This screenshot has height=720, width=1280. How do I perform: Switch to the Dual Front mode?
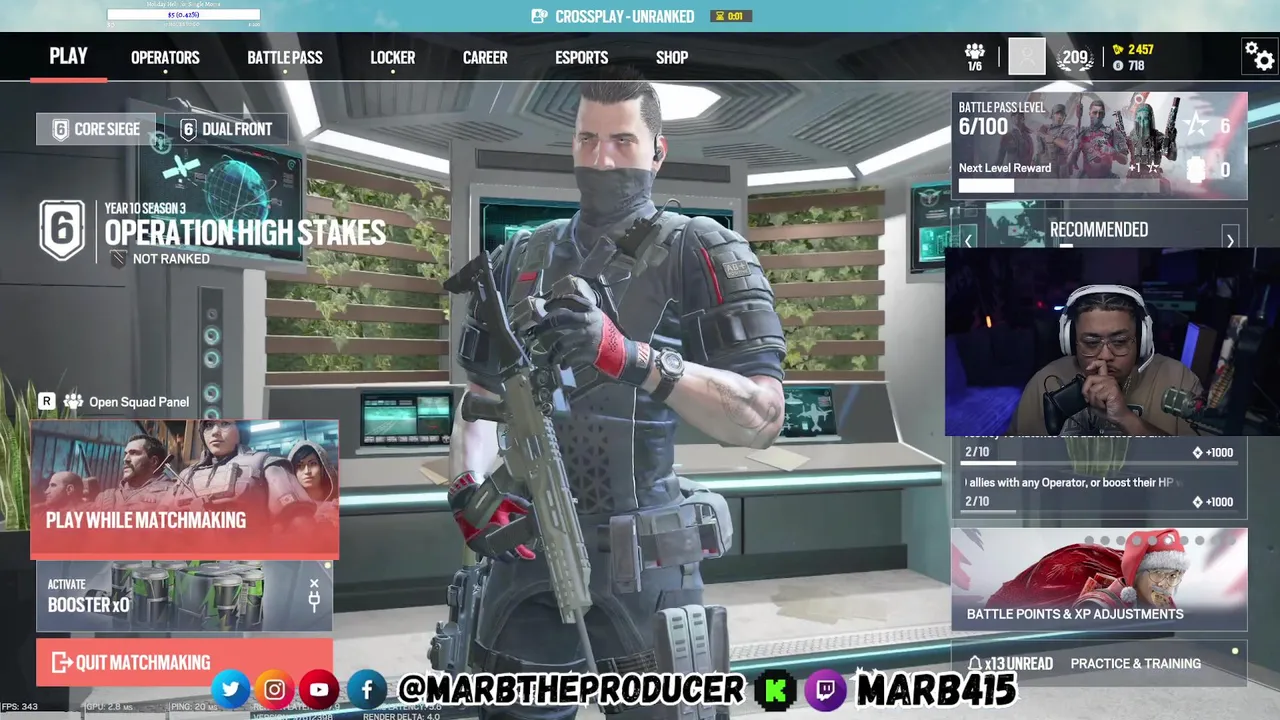pos(225,129)
